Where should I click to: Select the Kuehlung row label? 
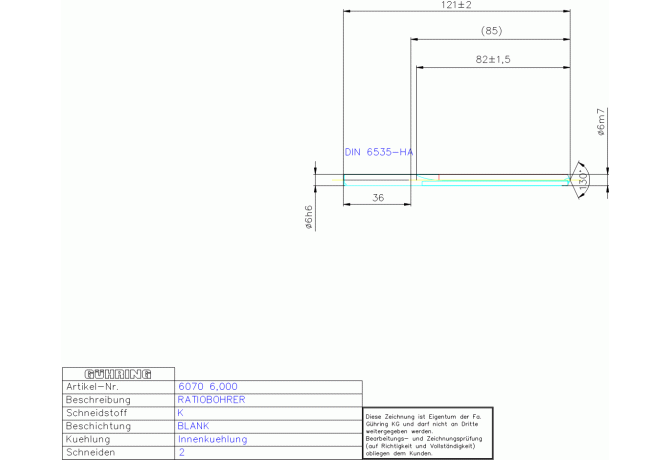pos(91,439)
